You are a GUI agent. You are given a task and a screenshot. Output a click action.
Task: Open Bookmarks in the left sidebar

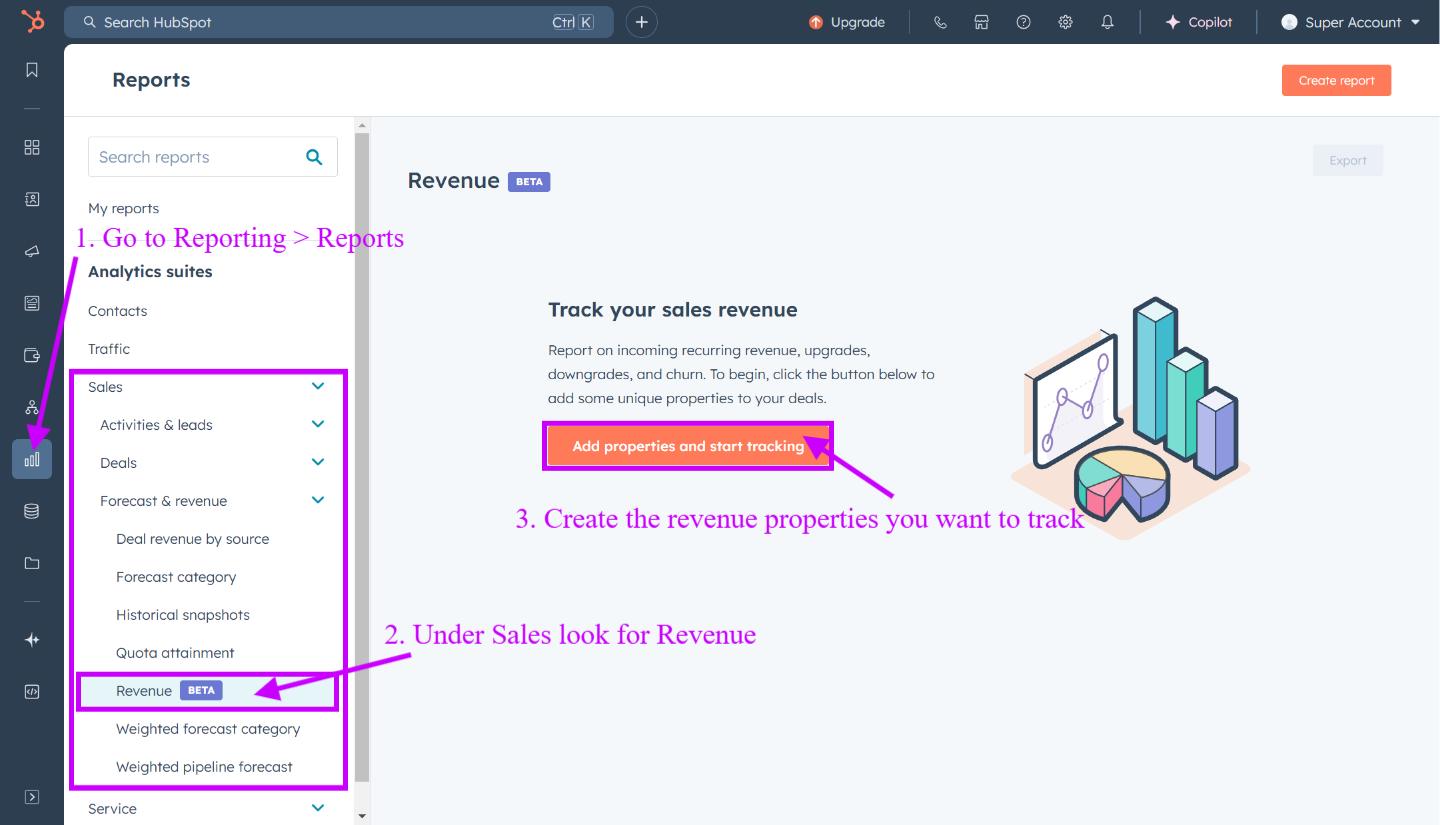coord(32,70)
